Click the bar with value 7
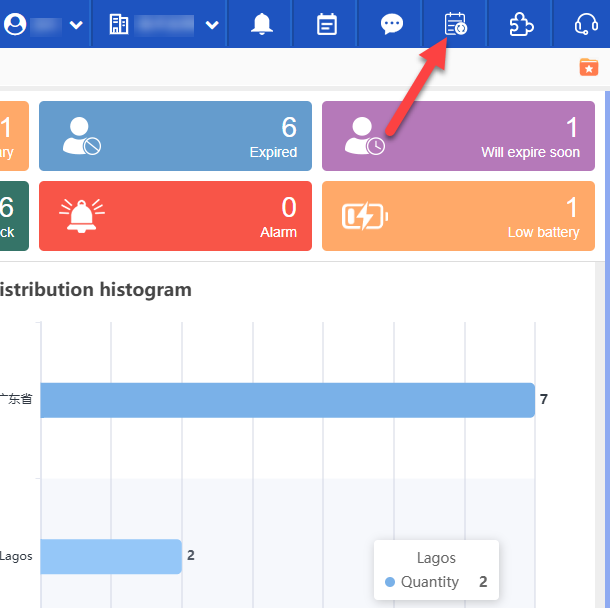 coord(287,400)
